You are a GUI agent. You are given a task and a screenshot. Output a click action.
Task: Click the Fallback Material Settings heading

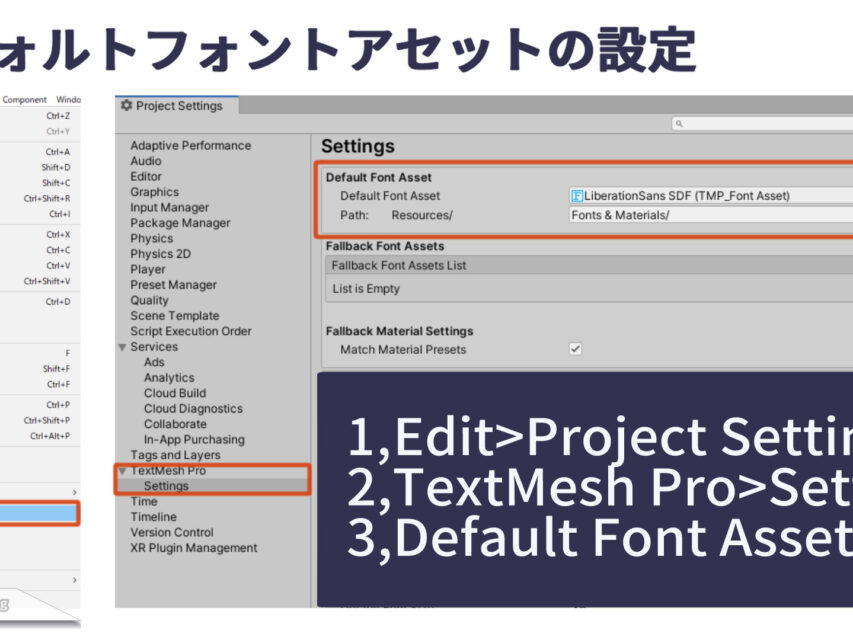click(399, 331)
